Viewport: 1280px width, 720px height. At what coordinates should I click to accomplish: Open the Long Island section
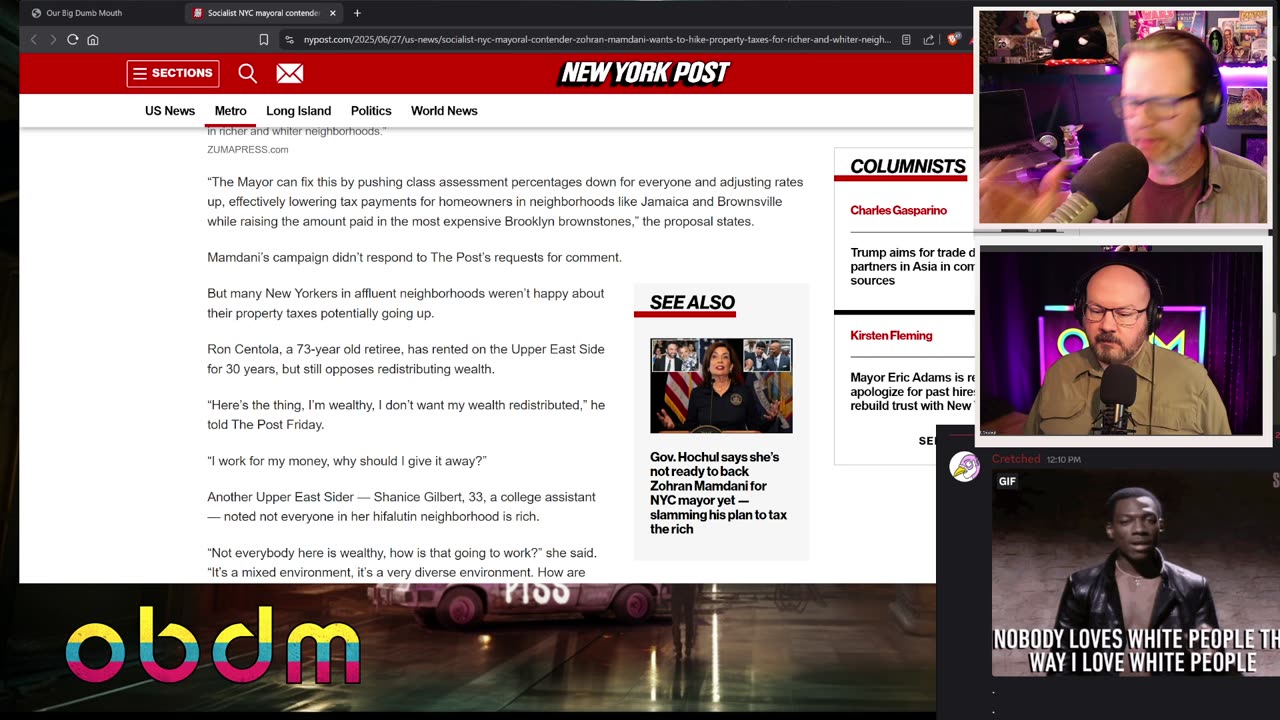298,111
